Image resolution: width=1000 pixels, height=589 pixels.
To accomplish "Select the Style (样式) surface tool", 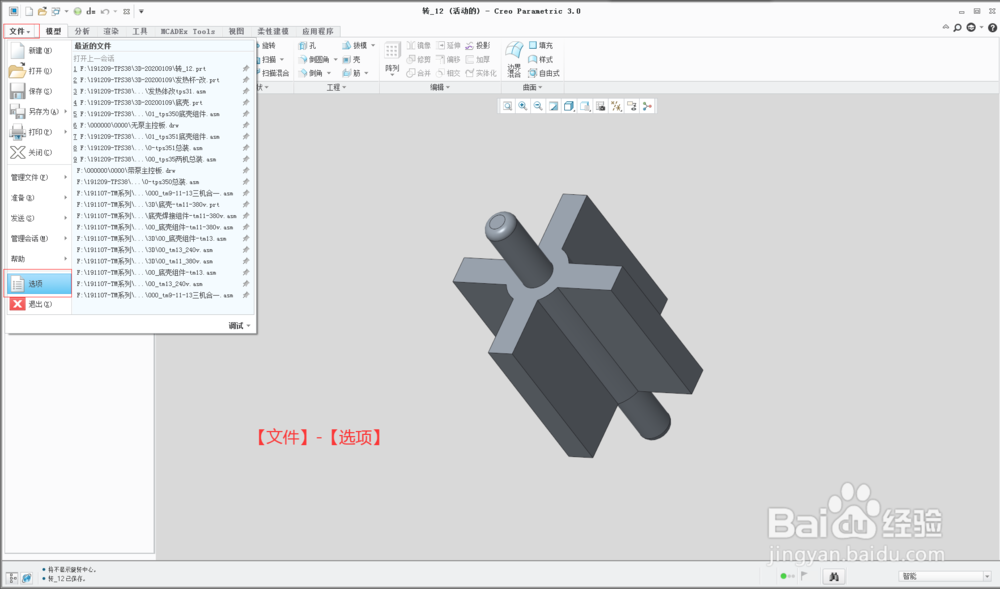I will [x=541, y=59].
